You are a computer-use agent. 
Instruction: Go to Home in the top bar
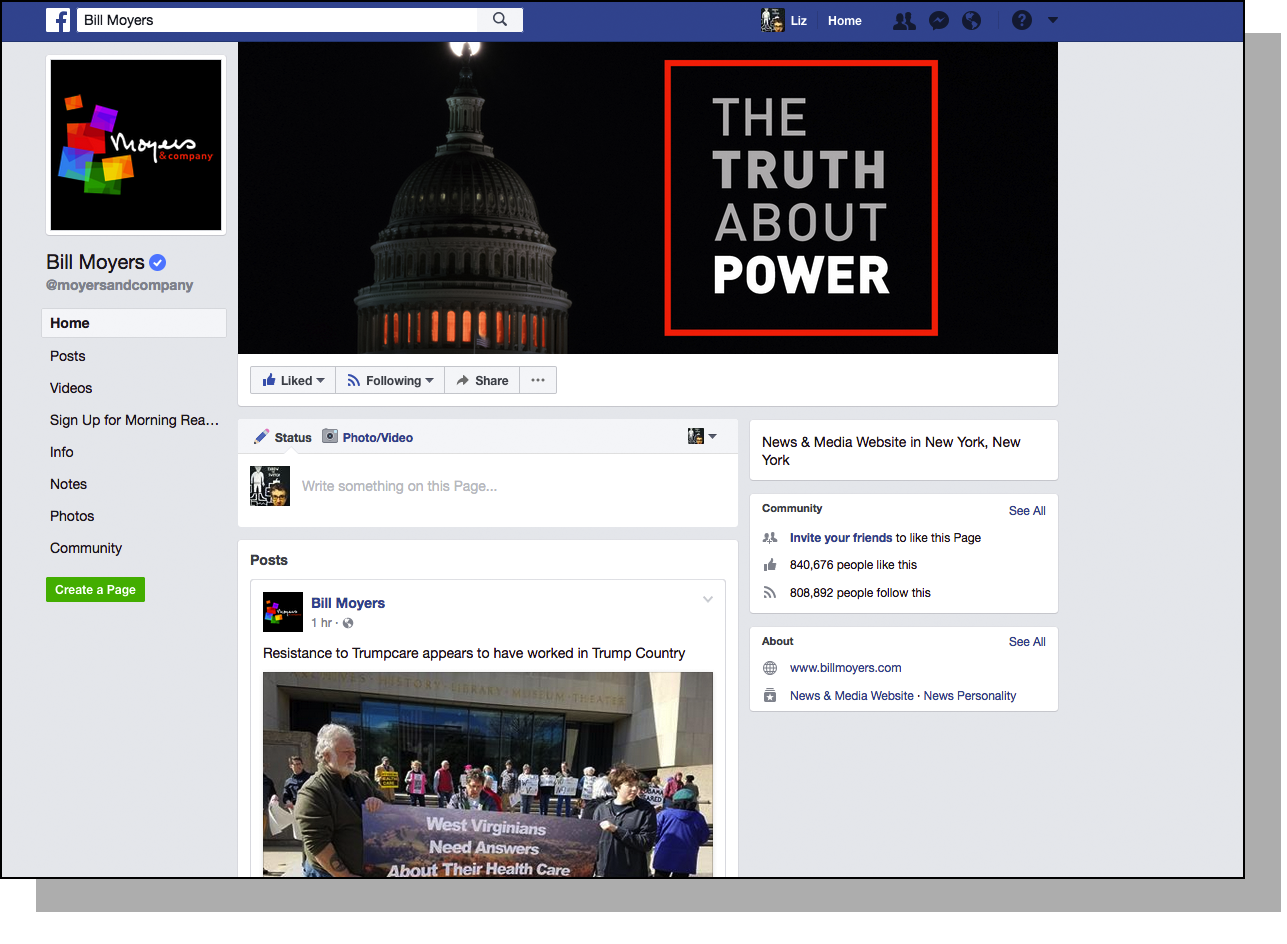(x=845, y=20)
